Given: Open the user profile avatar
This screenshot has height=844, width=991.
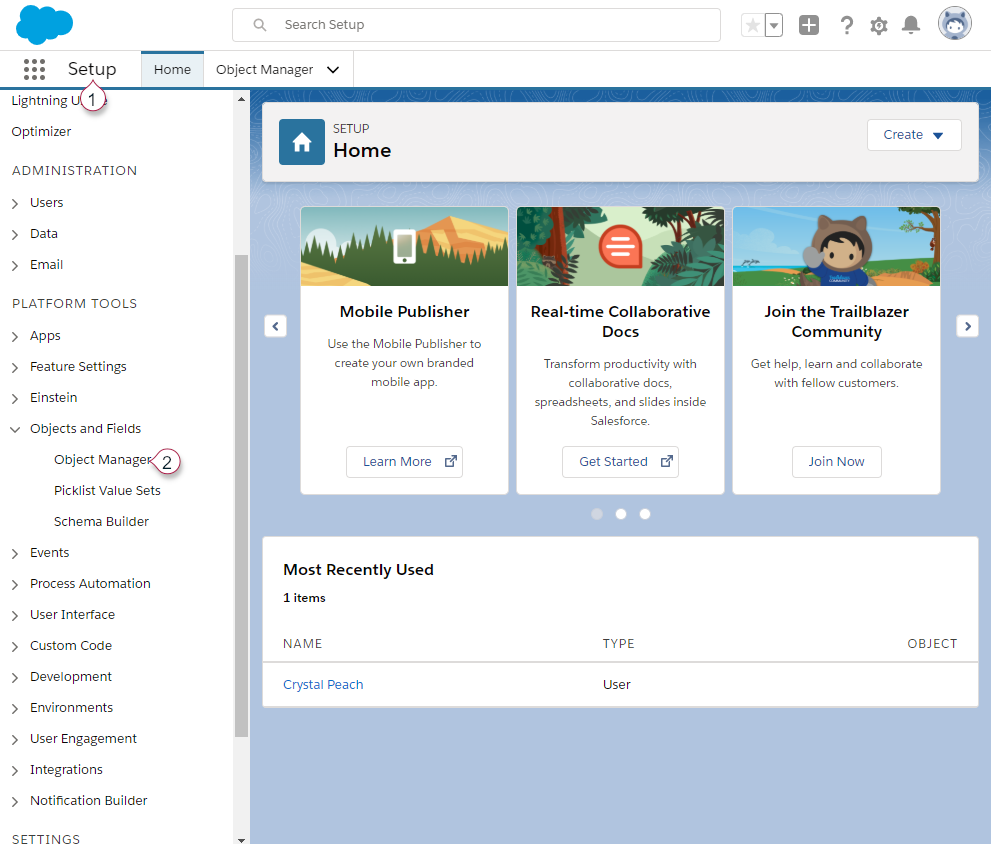Looking at the screenshot, I should (x=954, y=24).
